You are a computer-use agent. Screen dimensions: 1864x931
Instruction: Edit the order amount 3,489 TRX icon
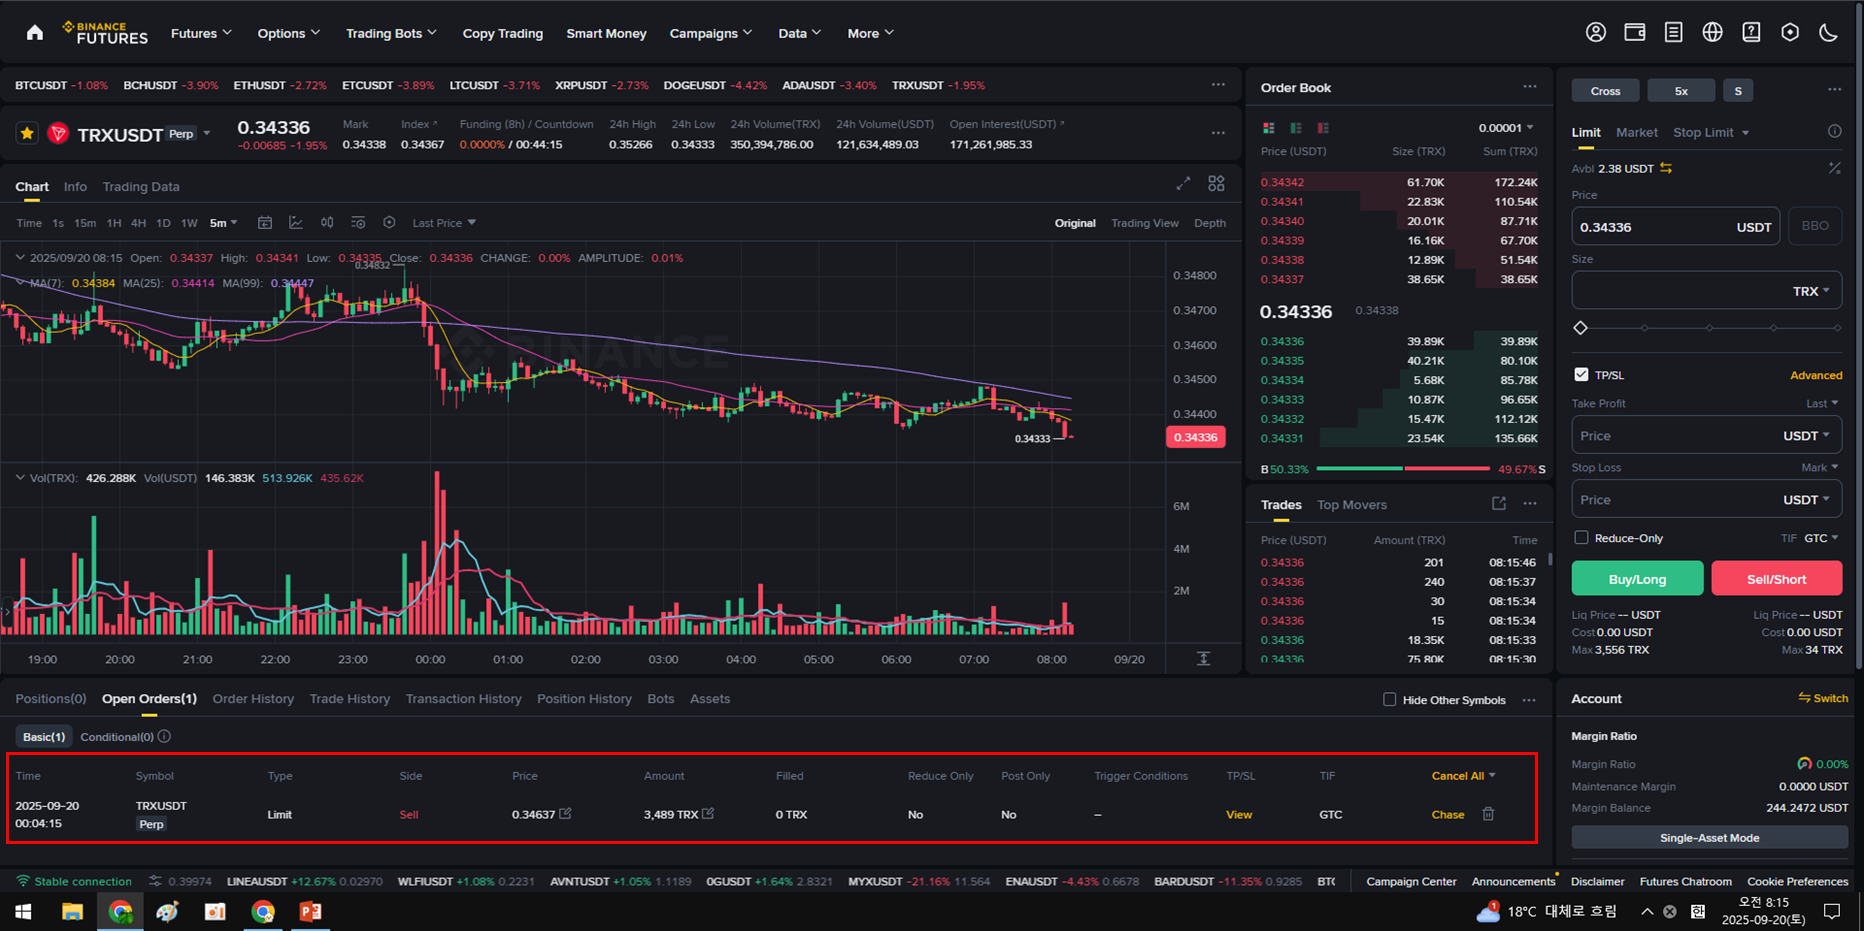click(x=708, y=813)
